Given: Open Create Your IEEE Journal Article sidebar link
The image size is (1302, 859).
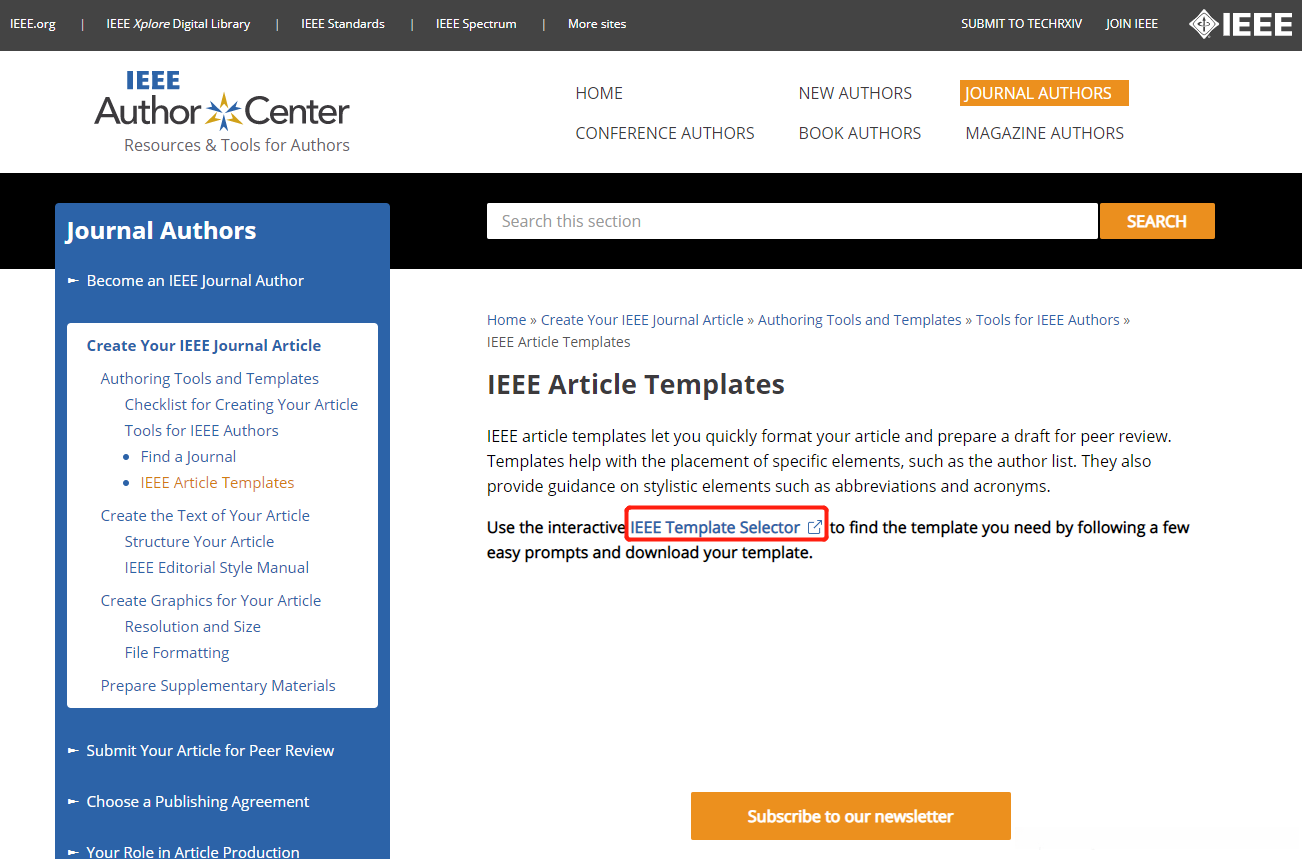Looking at the screenshot, I should click(204, 346).
